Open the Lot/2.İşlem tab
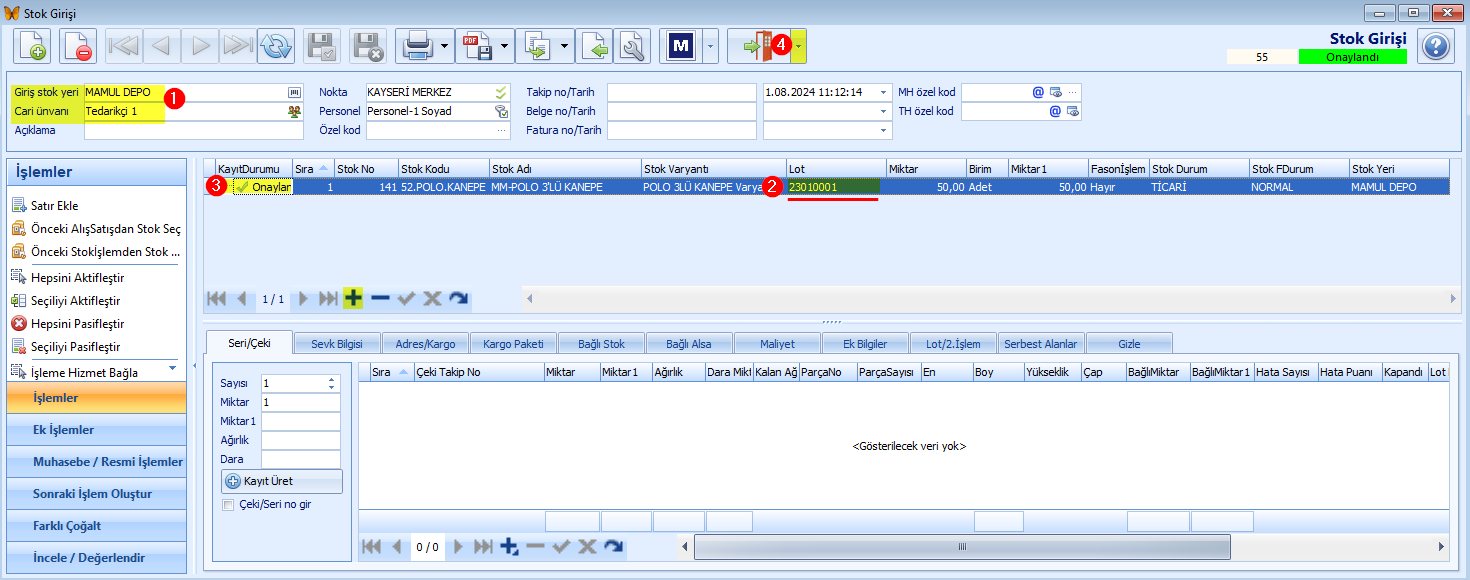1470x580 pixels. coord(953,344)
